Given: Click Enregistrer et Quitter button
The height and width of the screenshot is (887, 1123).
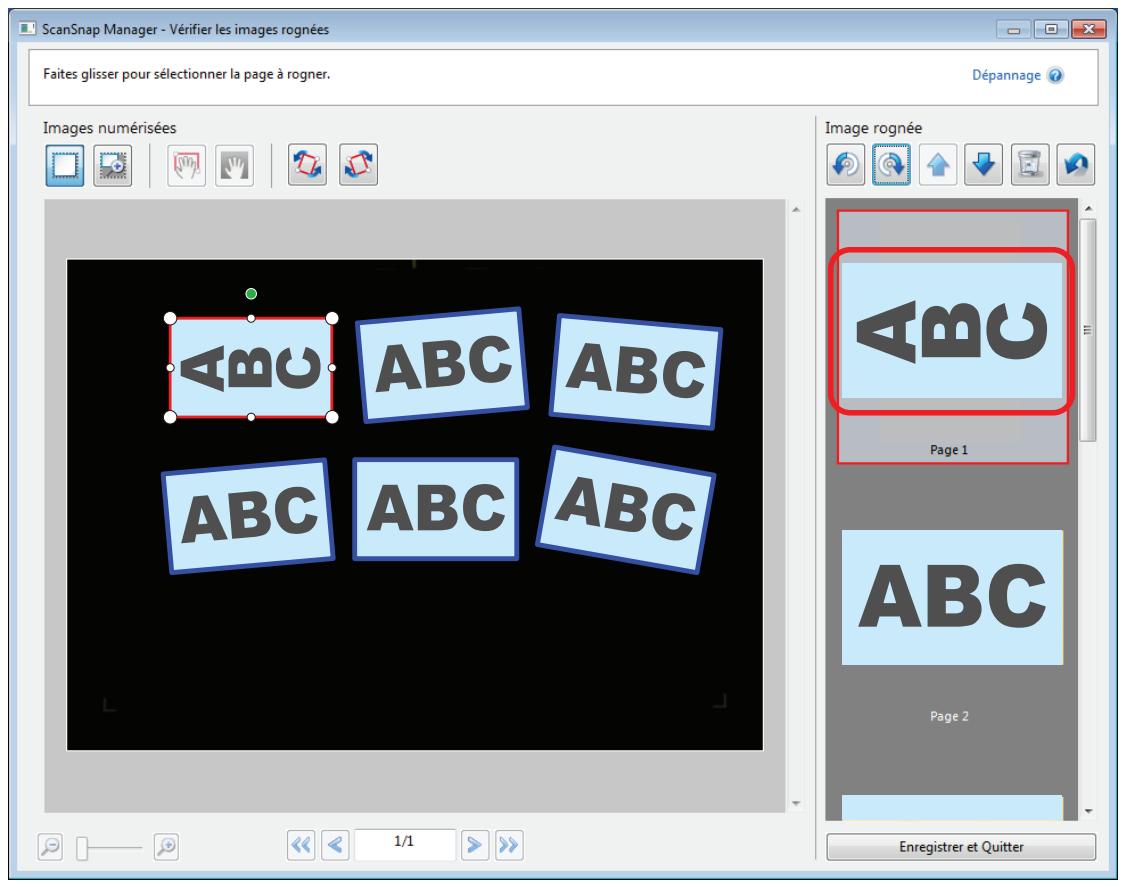Looking at the screenshot, I should pyautogui.click(x=961, y=847).
